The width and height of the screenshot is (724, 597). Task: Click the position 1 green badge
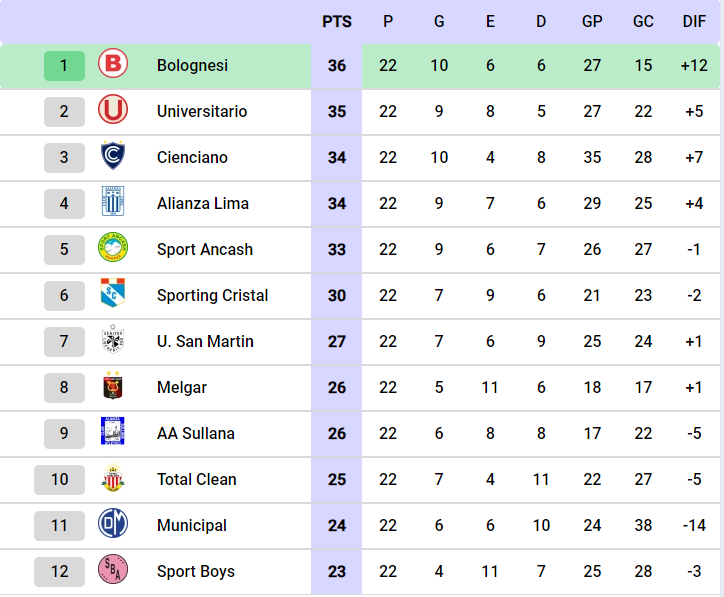point(64,65)
